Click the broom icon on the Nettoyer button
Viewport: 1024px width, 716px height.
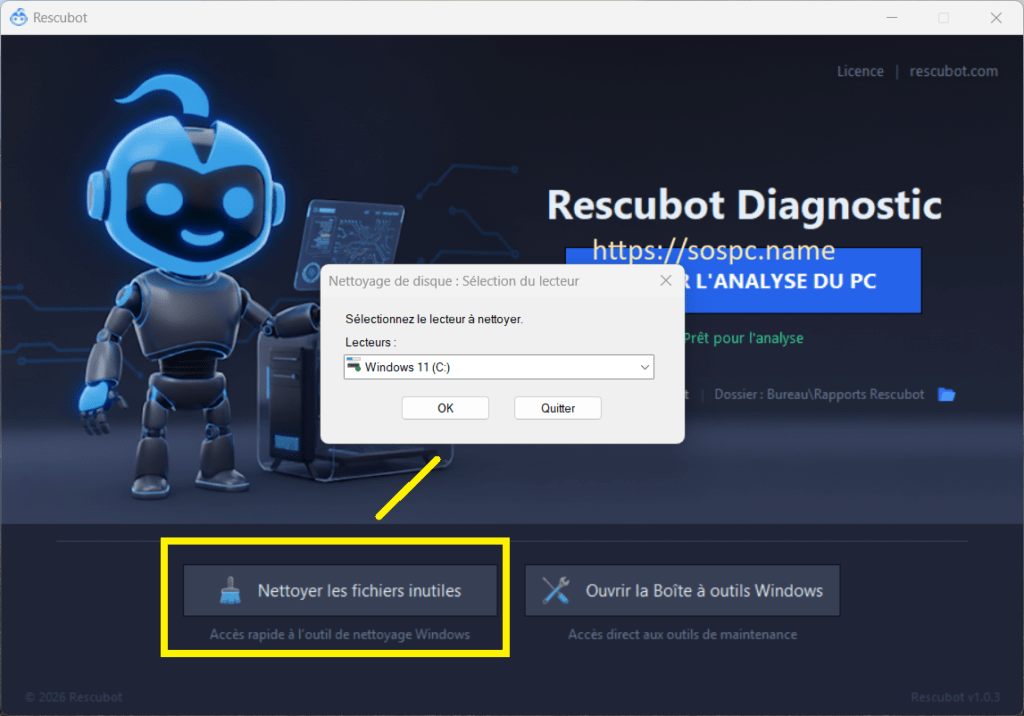click(230, 591)
